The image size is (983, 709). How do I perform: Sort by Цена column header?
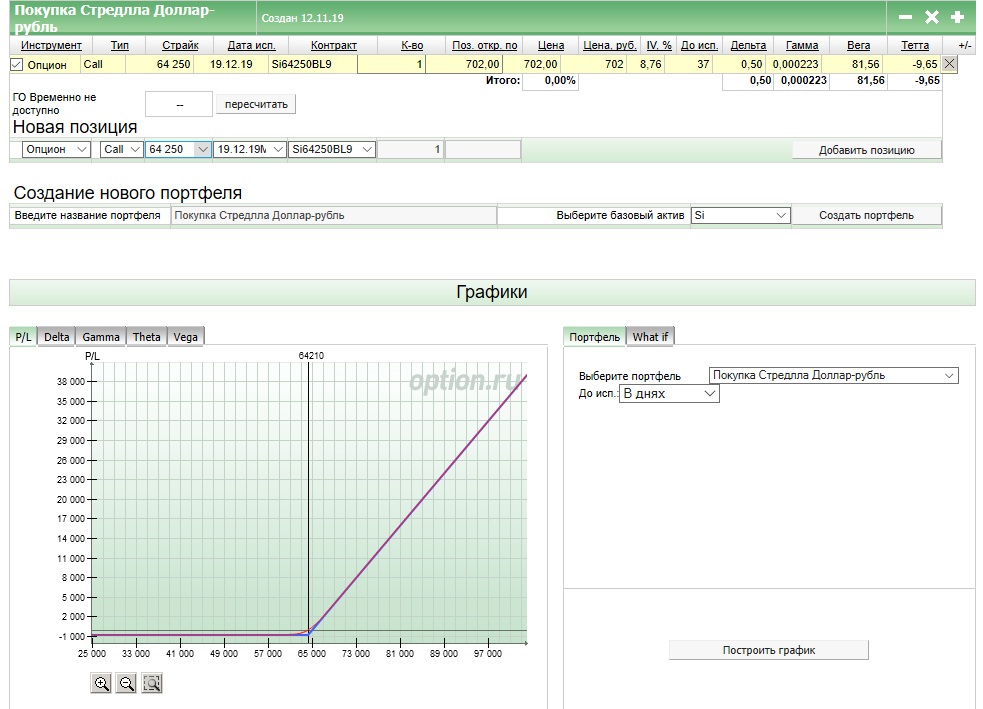point(551,45)
